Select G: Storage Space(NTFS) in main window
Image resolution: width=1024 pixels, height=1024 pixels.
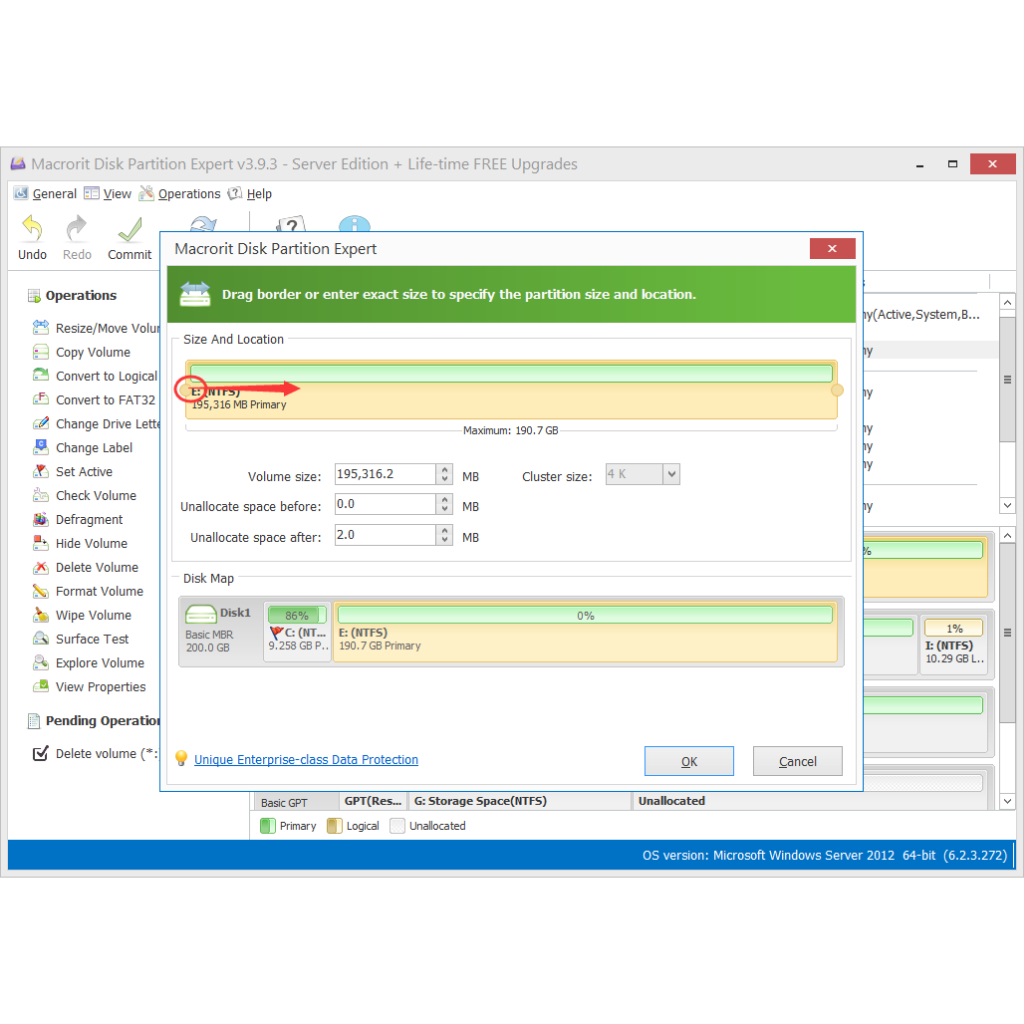point(520,801)
